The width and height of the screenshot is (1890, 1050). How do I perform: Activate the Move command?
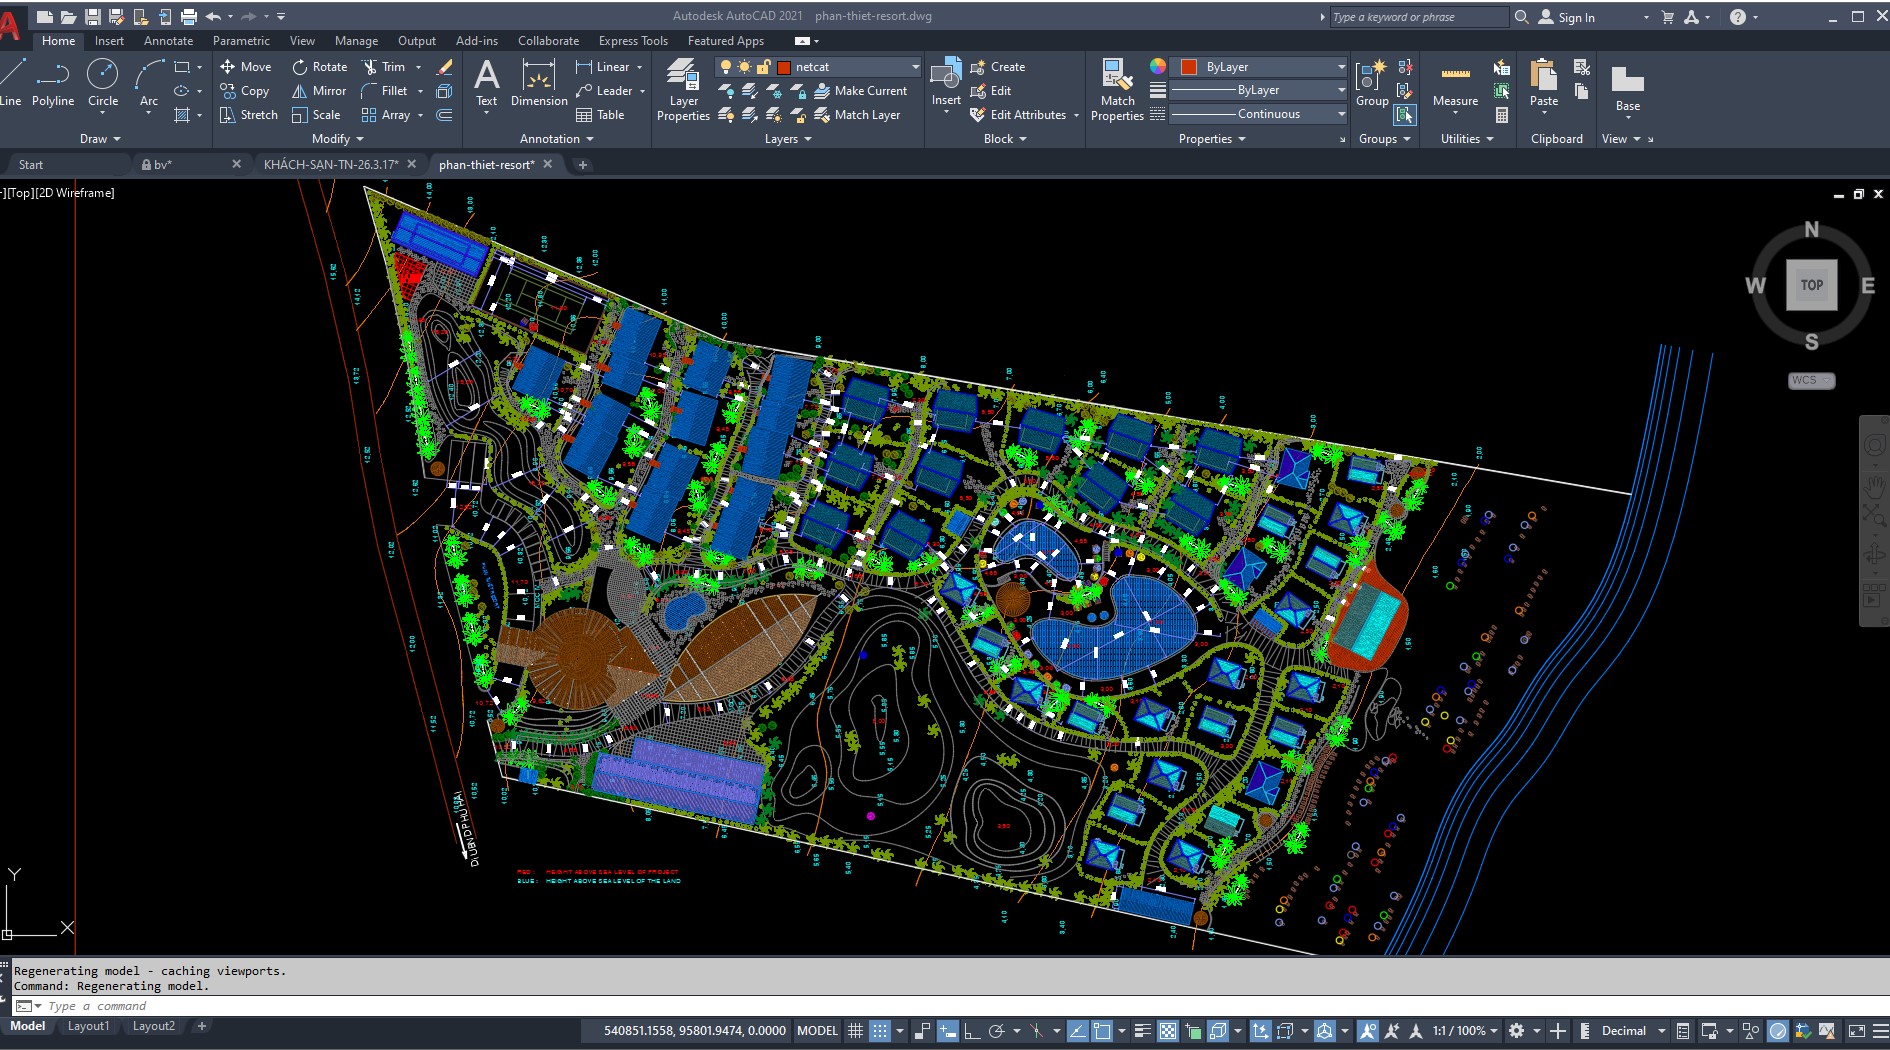point(246,66)
